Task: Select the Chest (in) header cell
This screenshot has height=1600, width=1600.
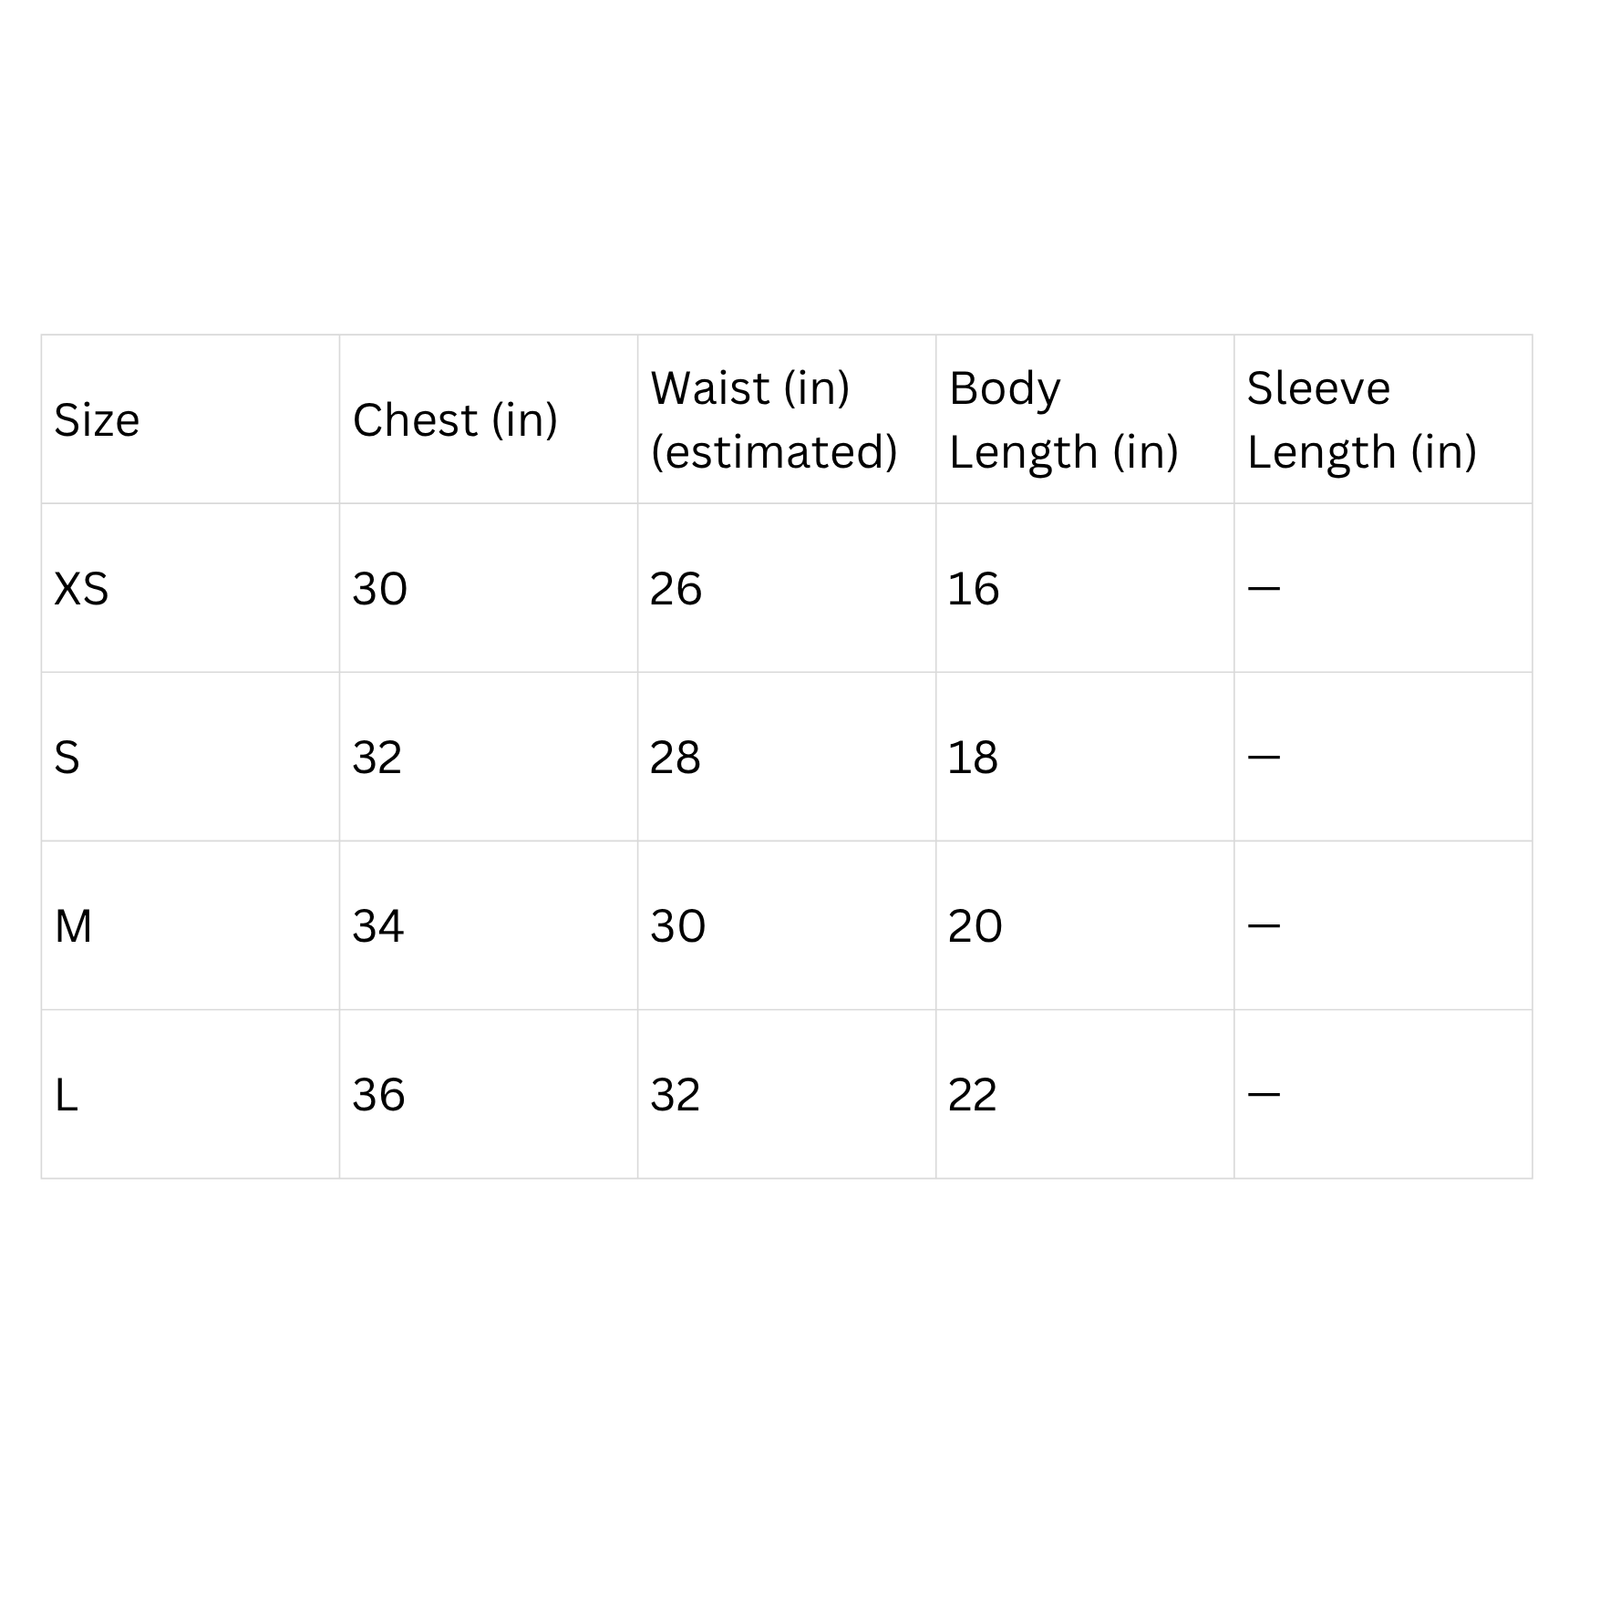Action: point(455,420)
